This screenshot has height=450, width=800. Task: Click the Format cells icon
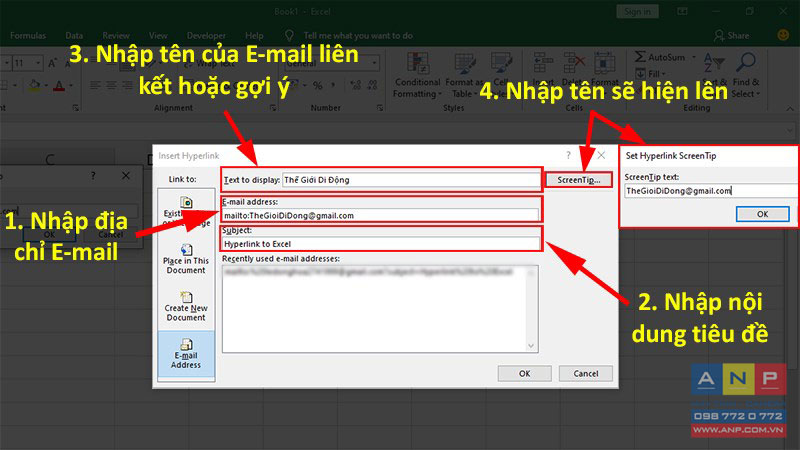click(x=605, y=63)
